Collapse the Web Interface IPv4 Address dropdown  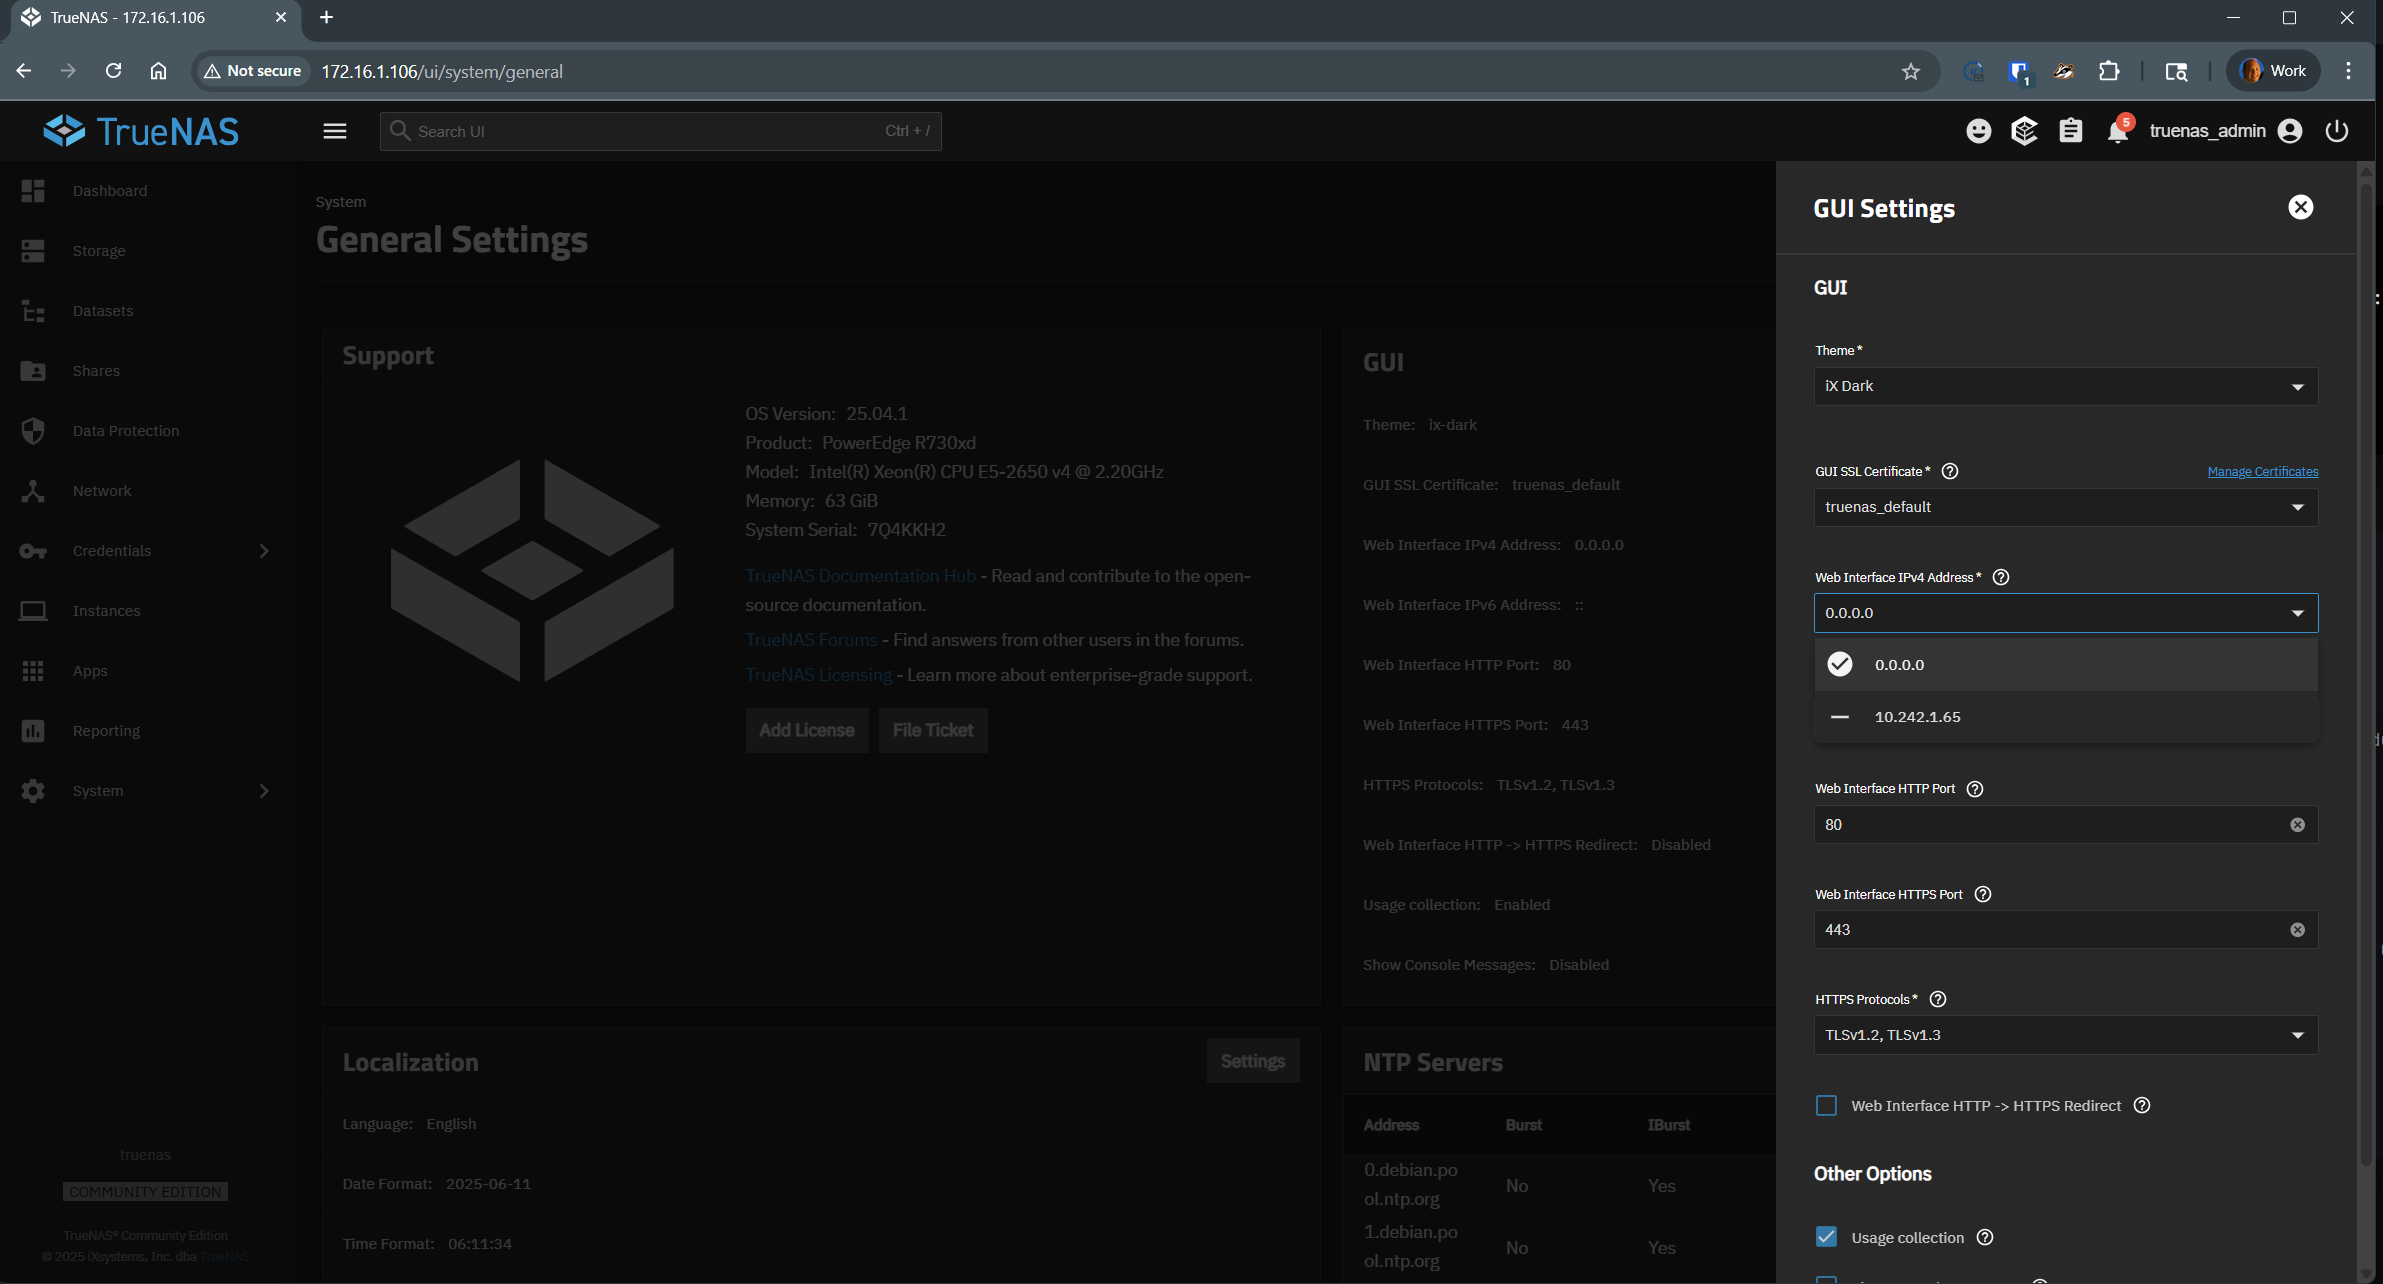coord(2066,613)
